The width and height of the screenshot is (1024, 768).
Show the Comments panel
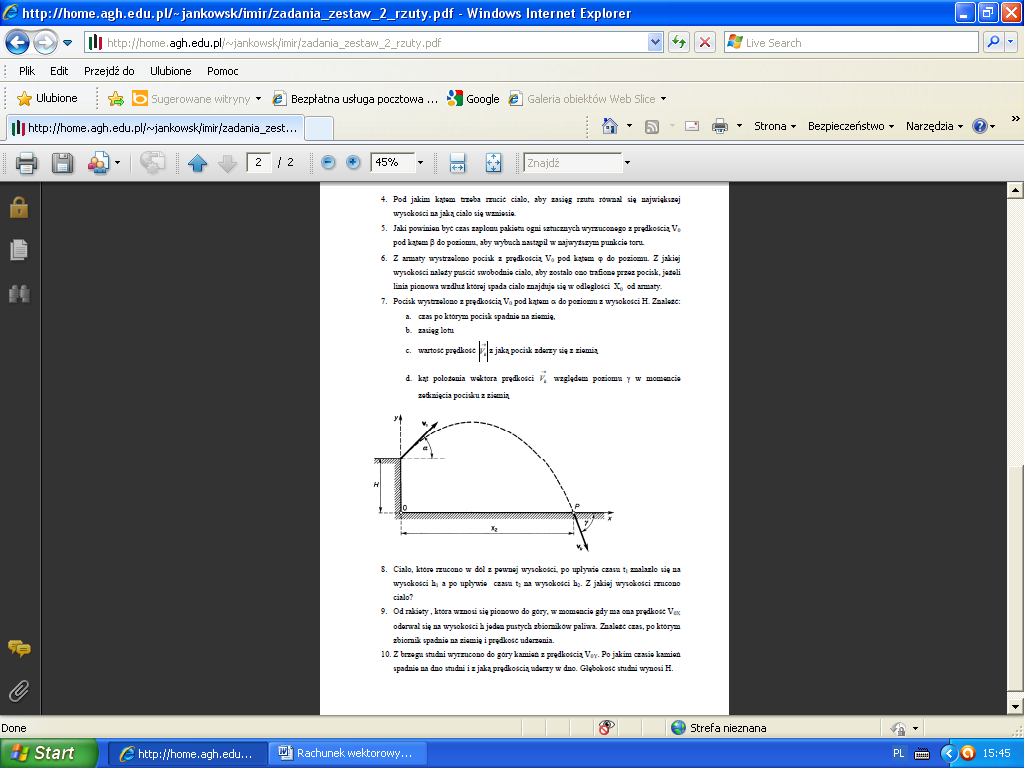pyautogui.click(x=18, y=648)
